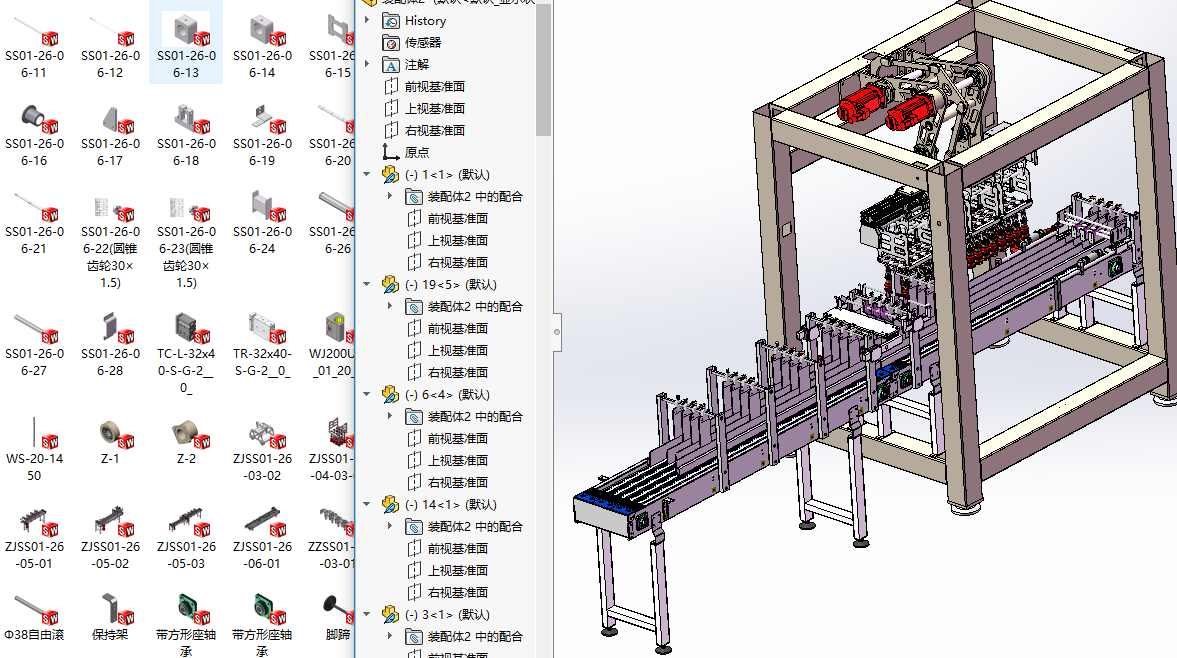Click the panel splitter collapse handle
The height and width of the screenshot is (658, 1177).
tap(557, 329)
